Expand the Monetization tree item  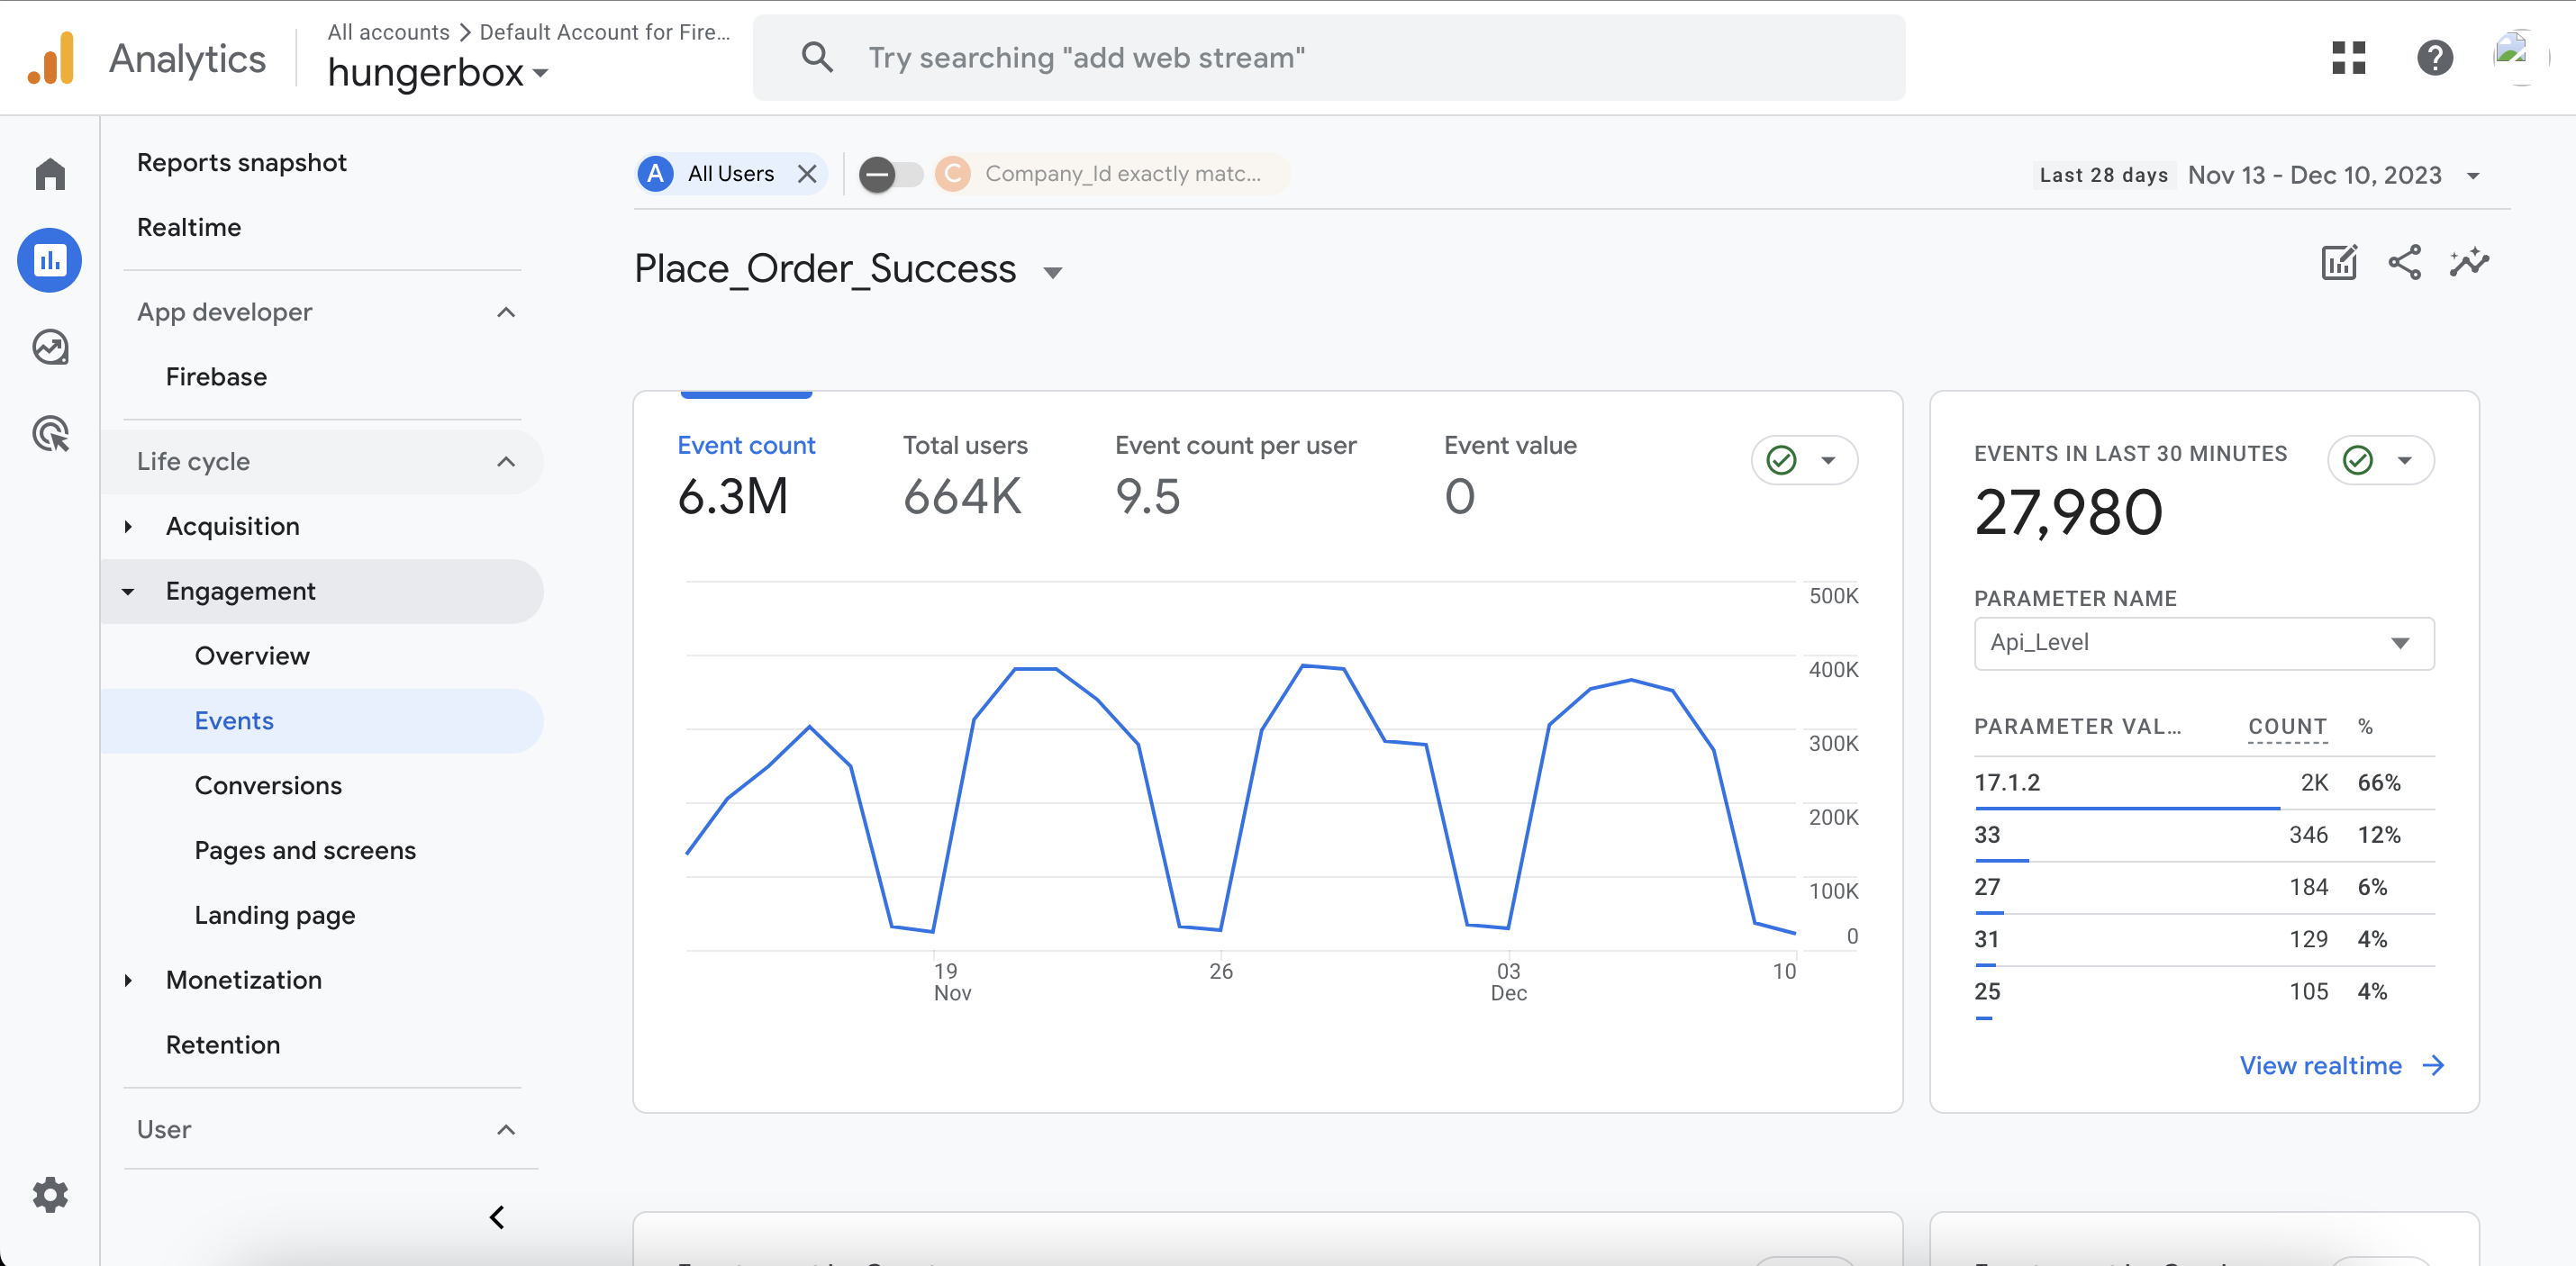pyautogui.click(x=128, y=980)
